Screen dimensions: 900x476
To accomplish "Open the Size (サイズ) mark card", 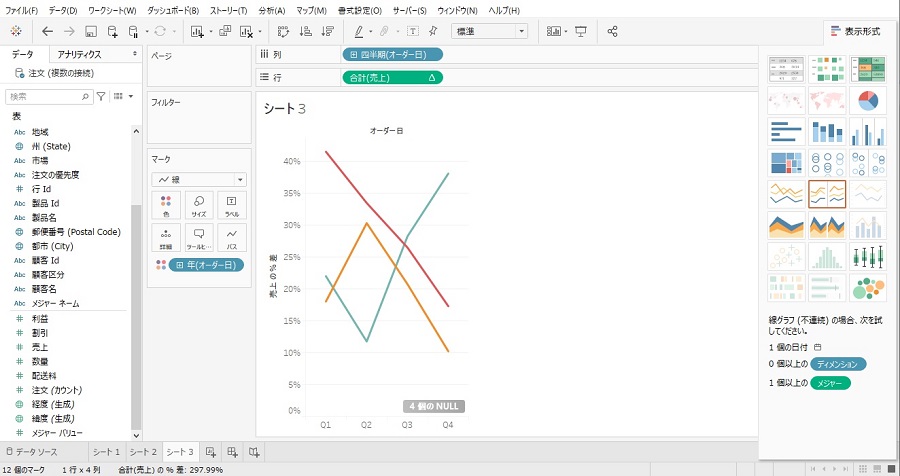I will (x=198, y=205).
